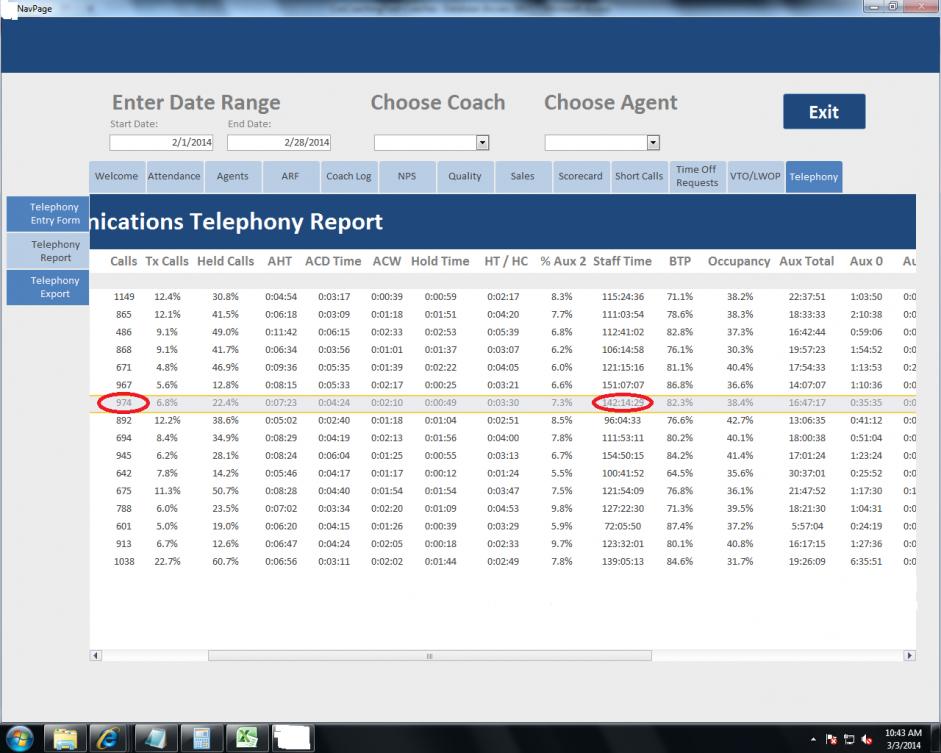
Task: Open the Scorecard tab
Action: pos(580,176)
